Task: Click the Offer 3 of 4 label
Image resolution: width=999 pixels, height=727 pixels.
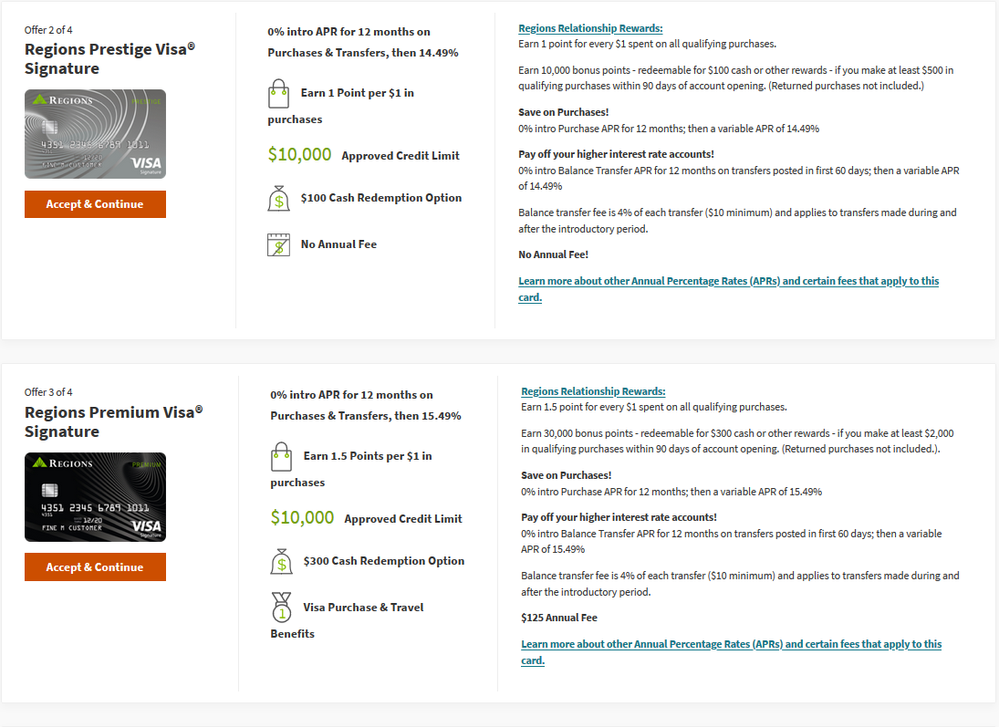Action: point(48,392)
